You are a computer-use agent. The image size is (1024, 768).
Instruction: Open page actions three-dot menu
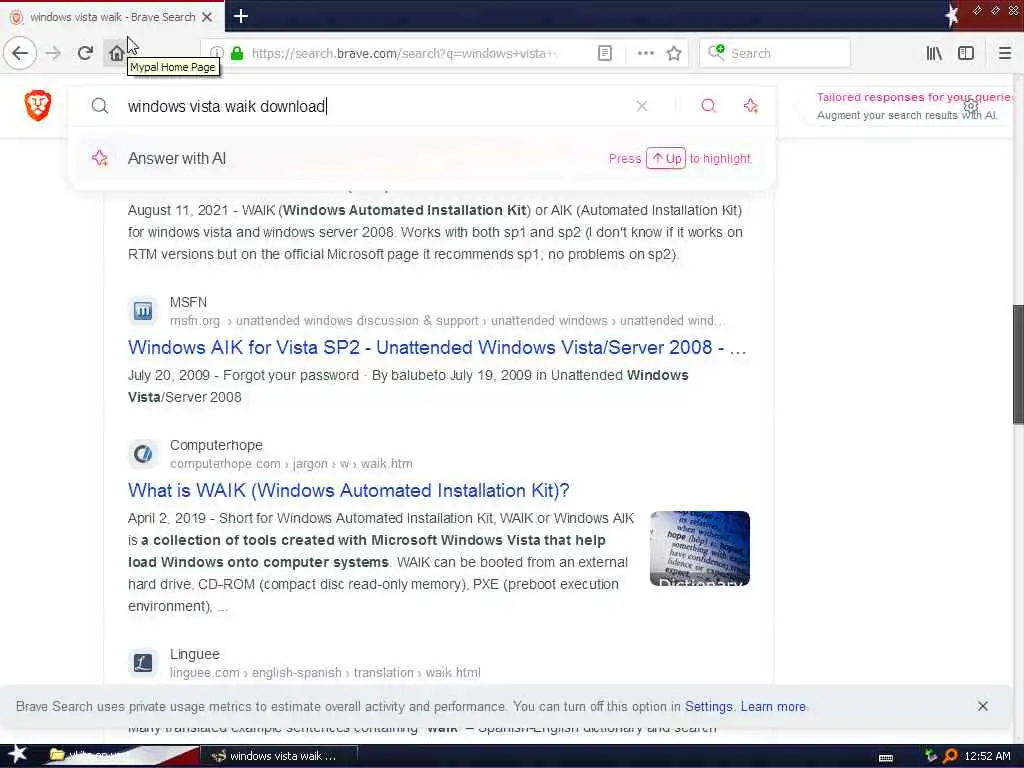(x=645, y=53)
